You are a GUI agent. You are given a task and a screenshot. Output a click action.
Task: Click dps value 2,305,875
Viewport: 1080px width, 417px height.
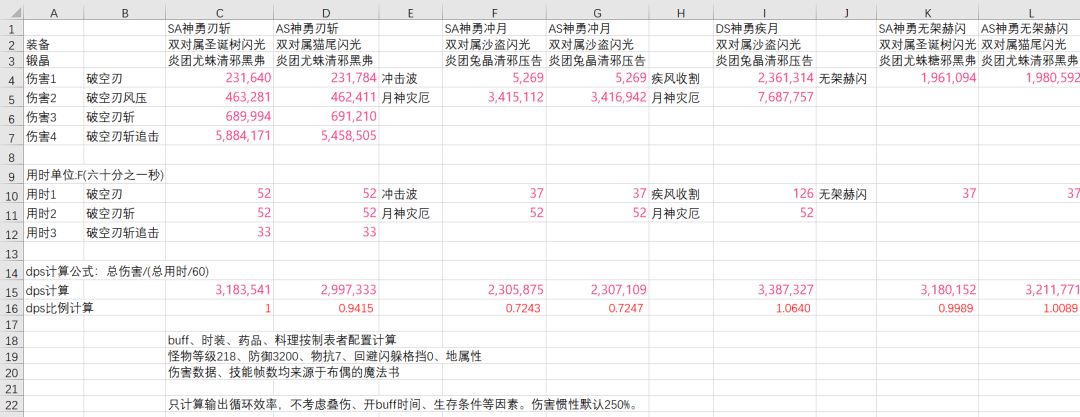coord(515,291)
